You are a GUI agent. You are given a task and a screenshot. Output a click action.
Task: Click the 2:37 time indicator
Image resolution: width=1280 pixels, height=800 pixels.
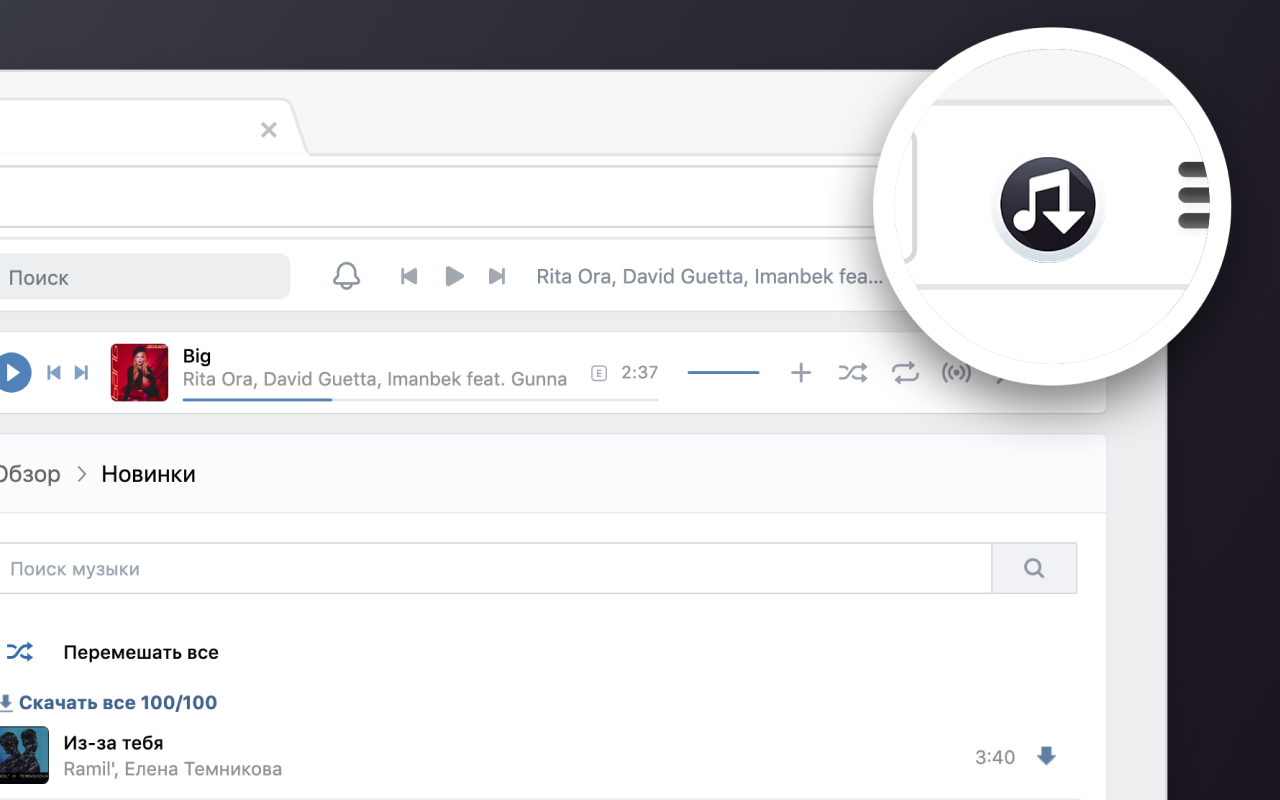[x=640, y=373]
